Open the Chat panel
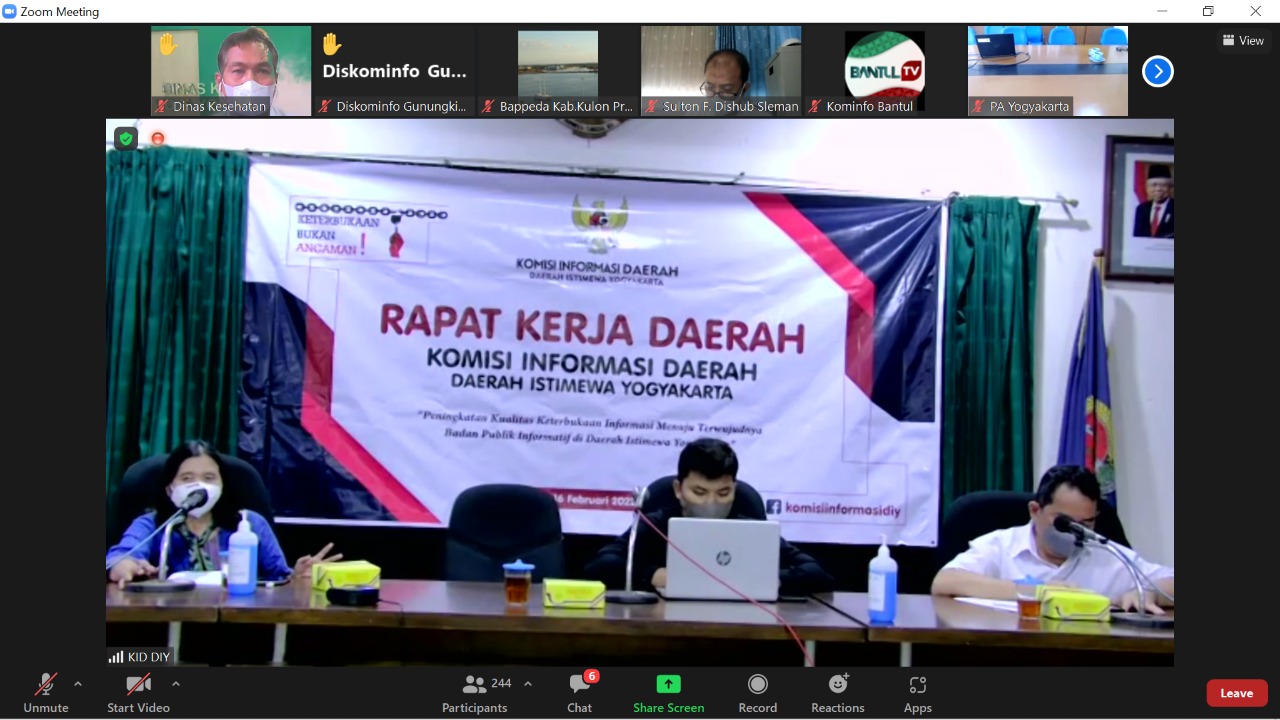 coord(580,693)
